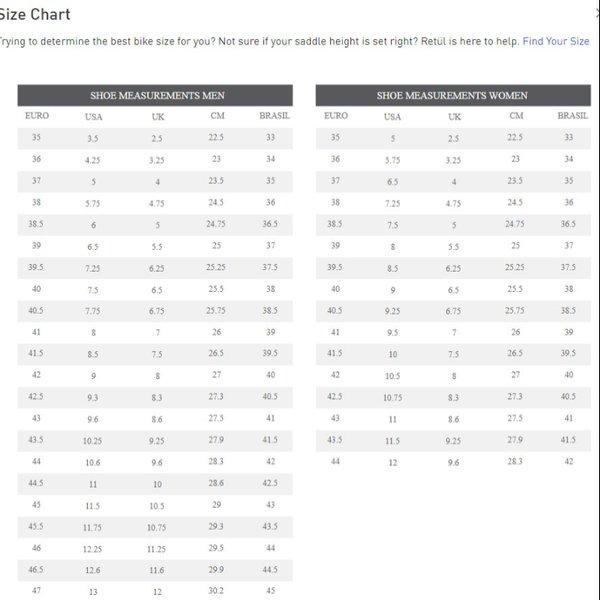Viewport: 600px width, 600px height.
Task: Click UK column header in women's table
Action: (454, 117)
